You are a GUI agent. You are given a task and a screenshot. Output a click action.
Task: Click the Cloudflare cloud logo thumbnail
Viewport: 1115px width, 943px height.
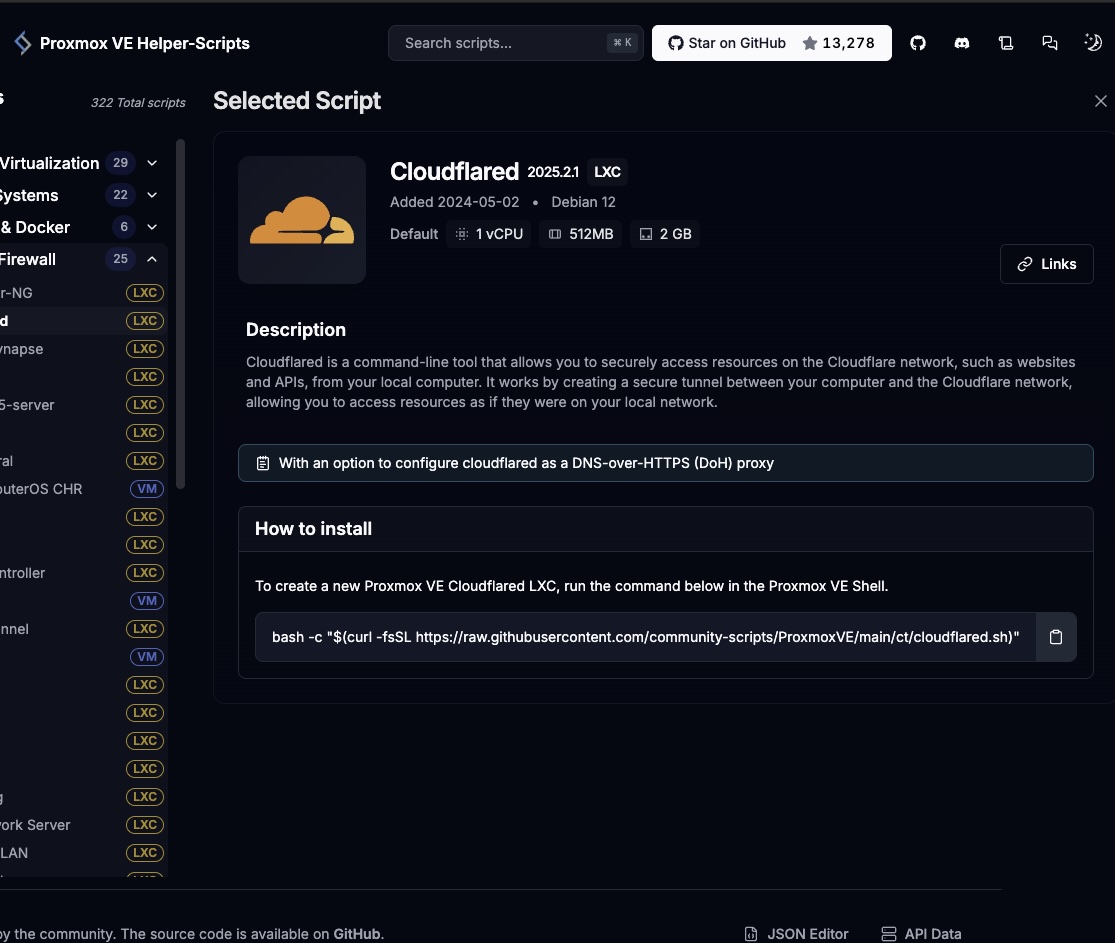(302, 220)
